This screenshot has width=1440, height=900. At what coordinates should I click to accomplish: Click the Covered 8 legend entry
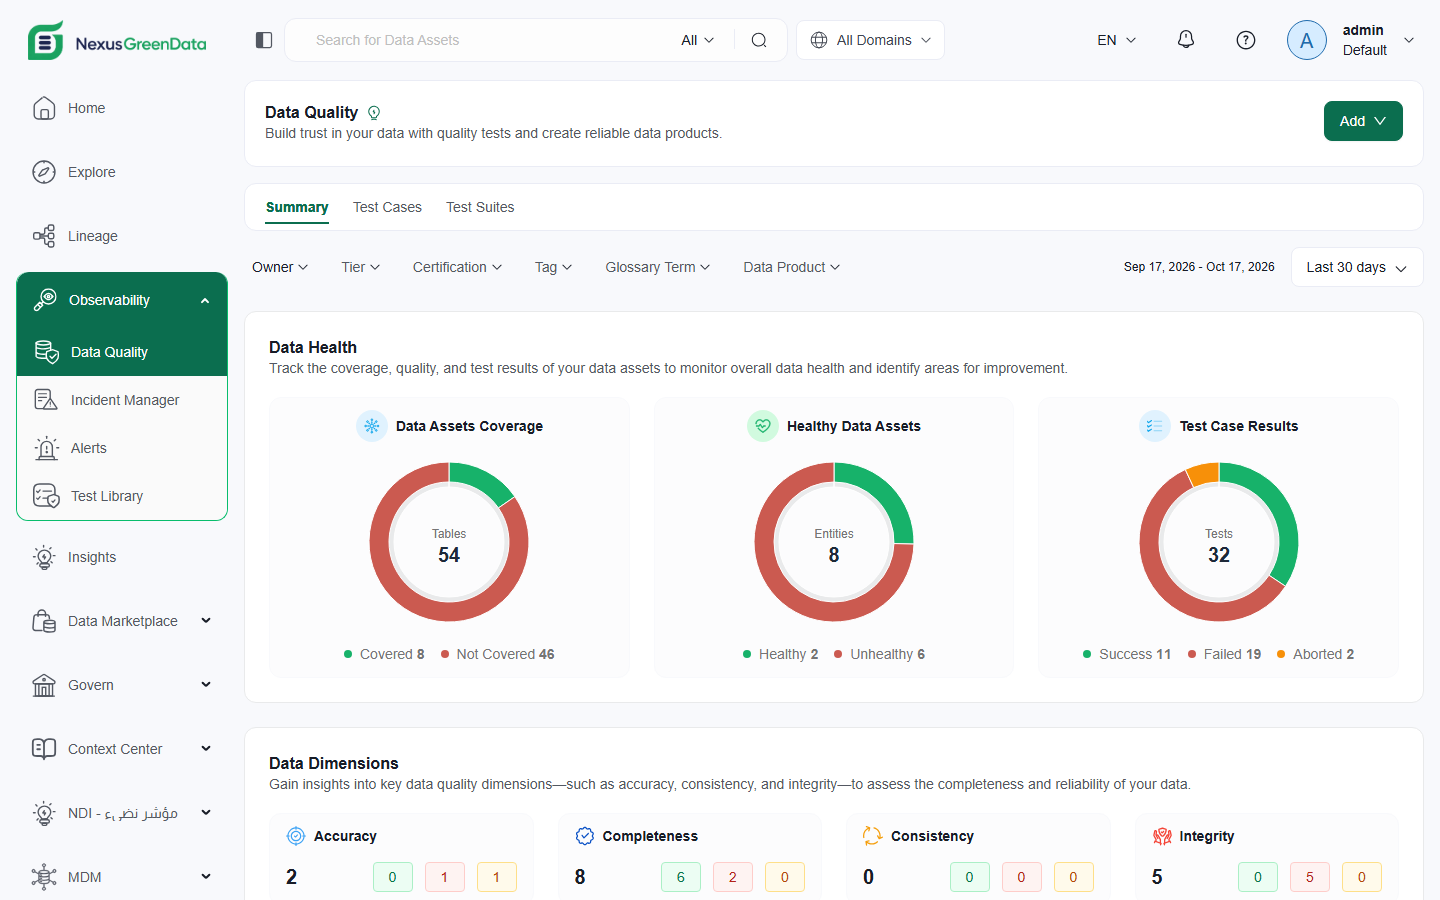click(384, 654)
